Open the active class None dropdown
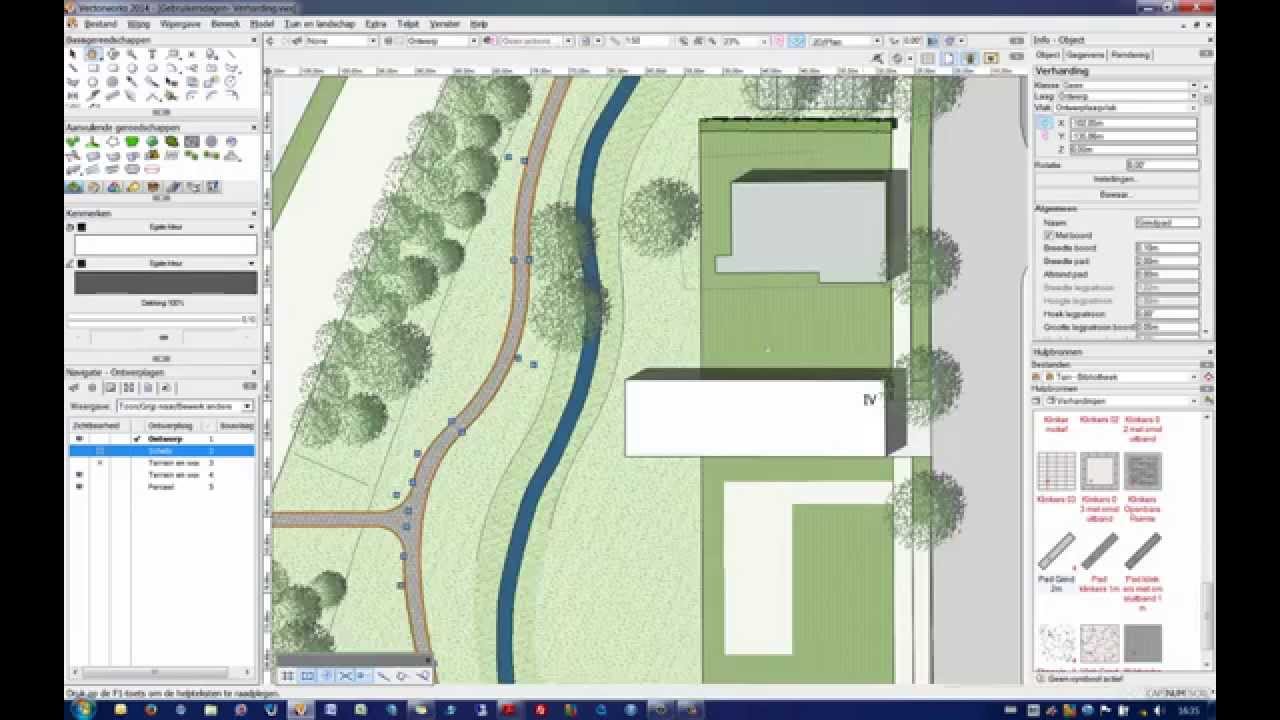1280x720 pixels. [x=341, y=41]
